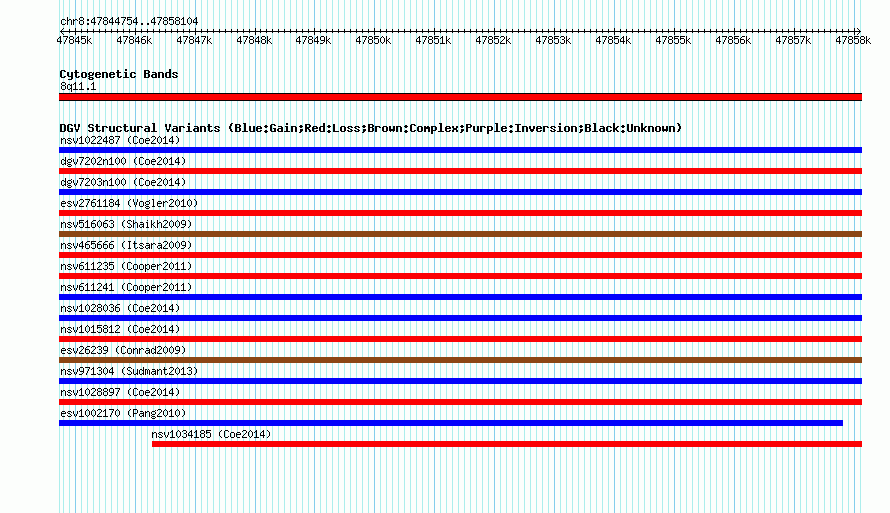Click the blue nsv971304 gain bar
The height and width of the screenshot is (513, 890).
click(x=460, y=381)
